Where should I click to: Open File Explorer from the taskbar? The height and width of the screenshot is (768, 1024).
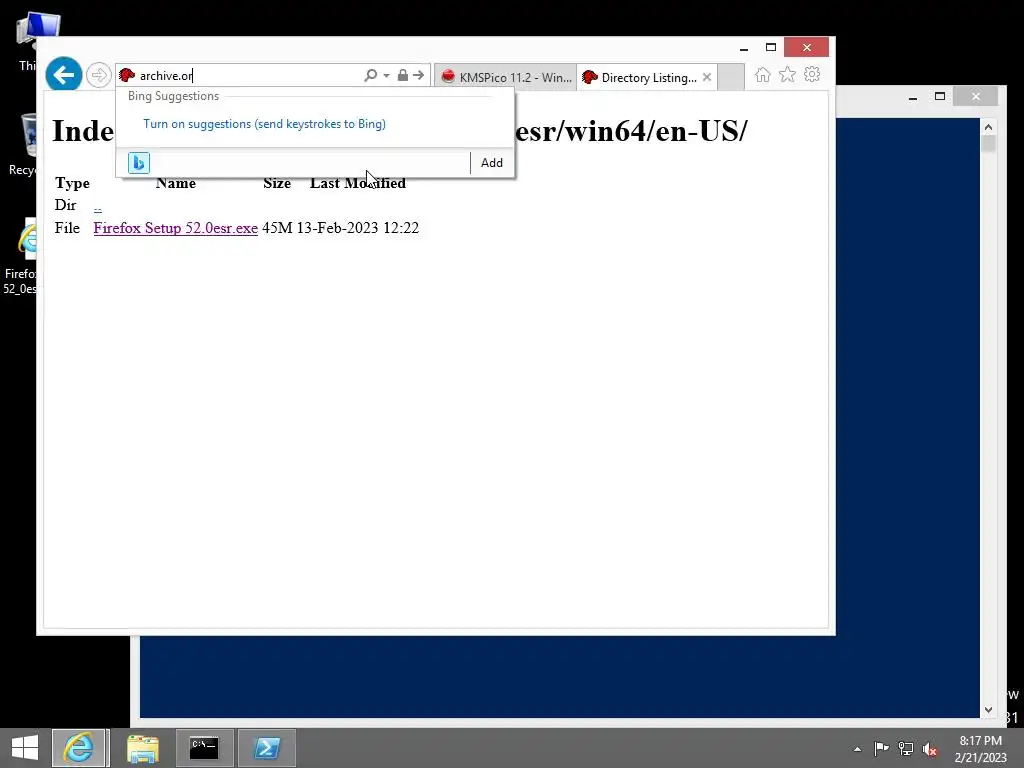(142, 748)
